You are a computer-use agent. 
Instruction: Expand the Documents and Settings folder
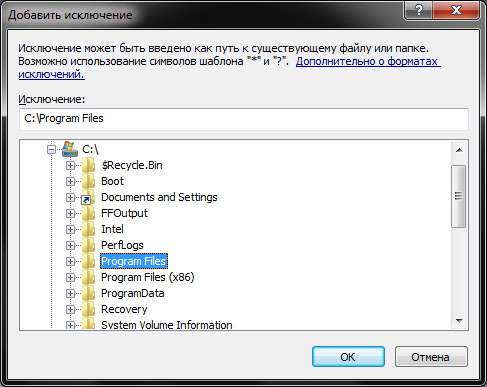70,197
